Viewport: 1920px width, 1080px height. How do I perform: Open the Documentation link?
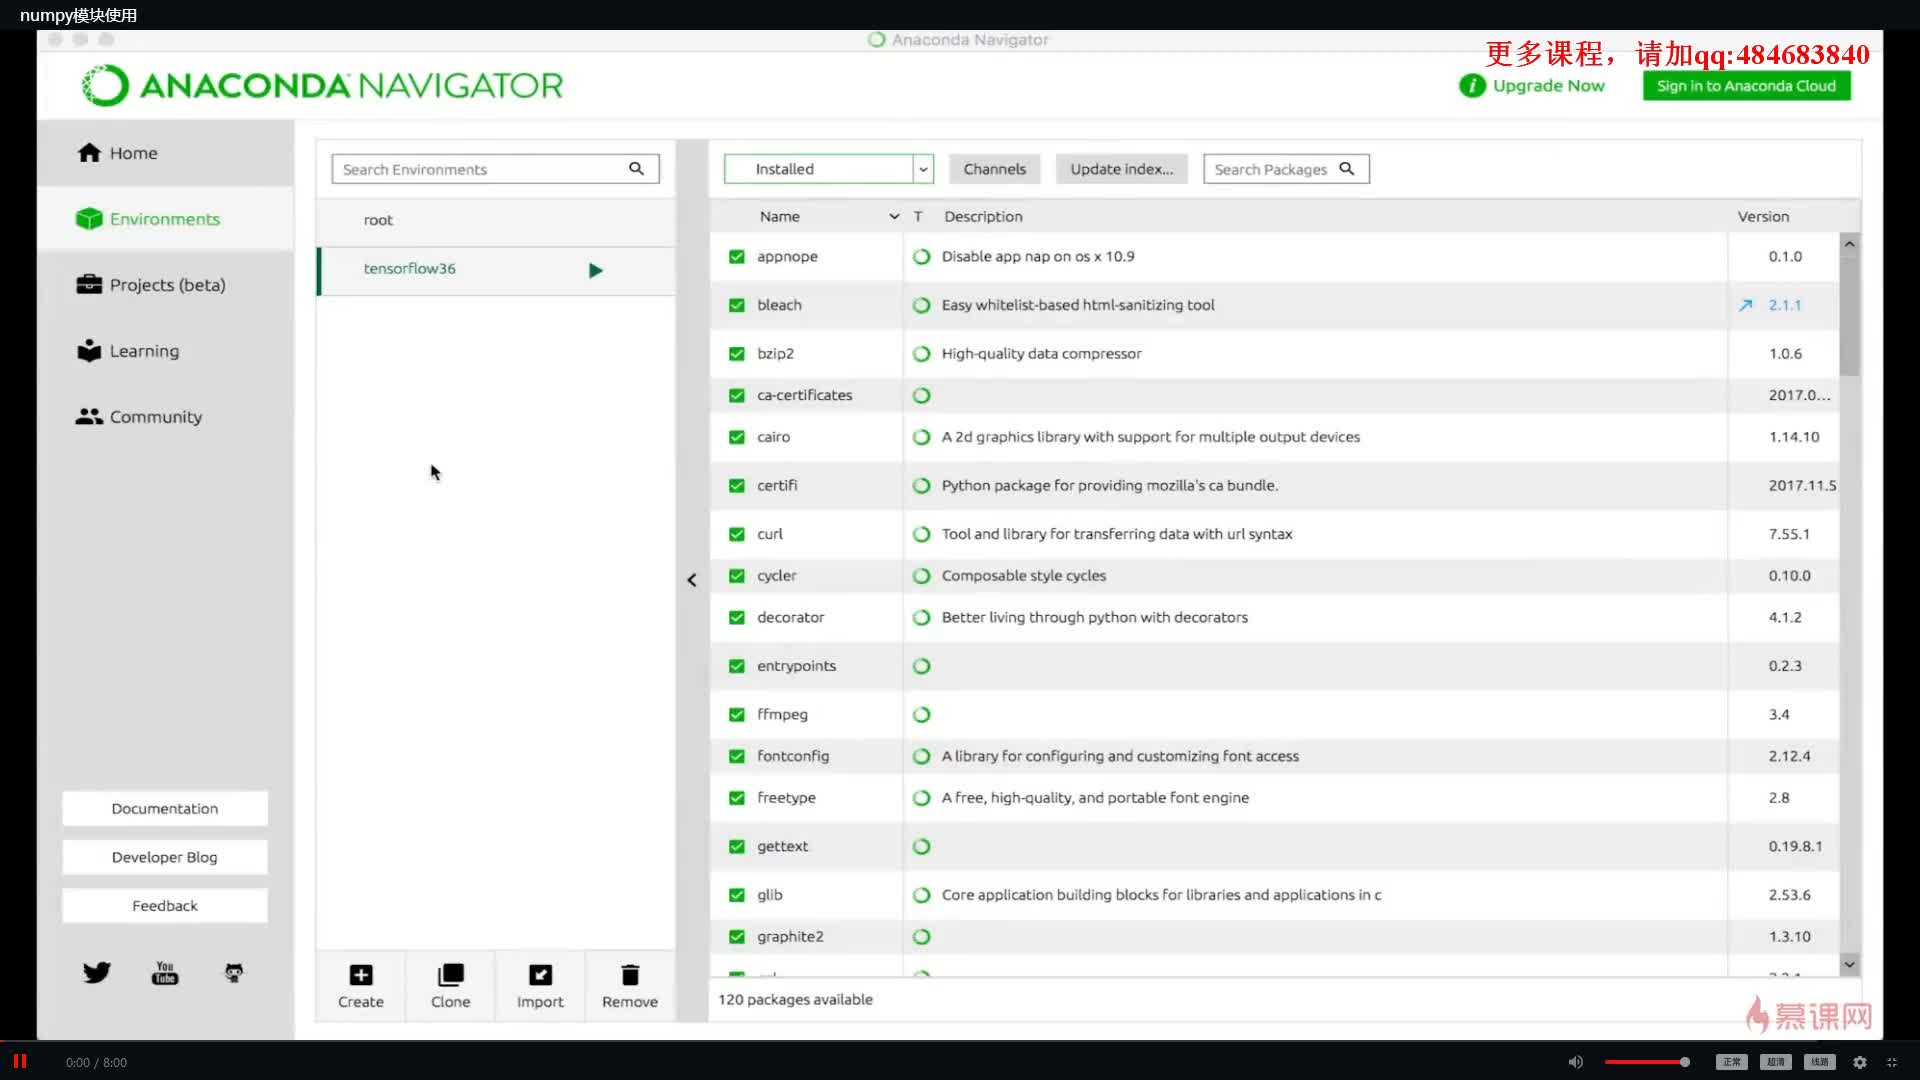[165, 809]
